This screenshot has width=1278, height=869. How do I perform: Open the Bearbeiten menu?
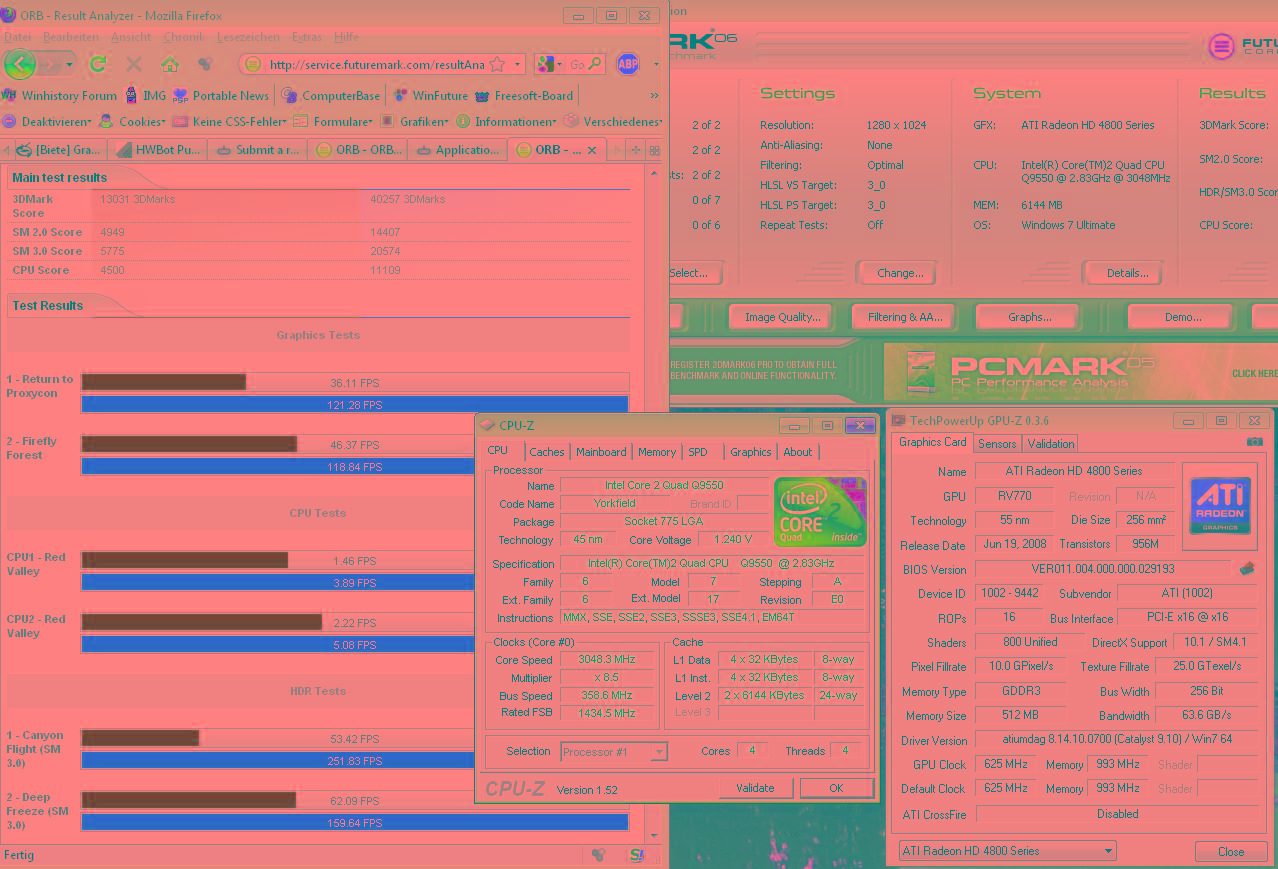71,37
